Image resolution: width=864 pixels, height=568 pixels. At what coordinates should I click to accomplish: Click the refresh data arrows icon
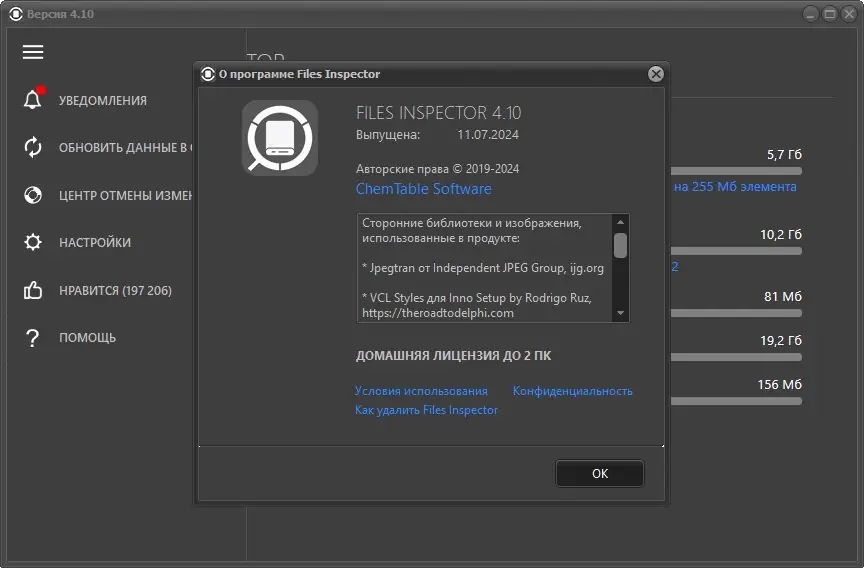[x=33, y=147]
